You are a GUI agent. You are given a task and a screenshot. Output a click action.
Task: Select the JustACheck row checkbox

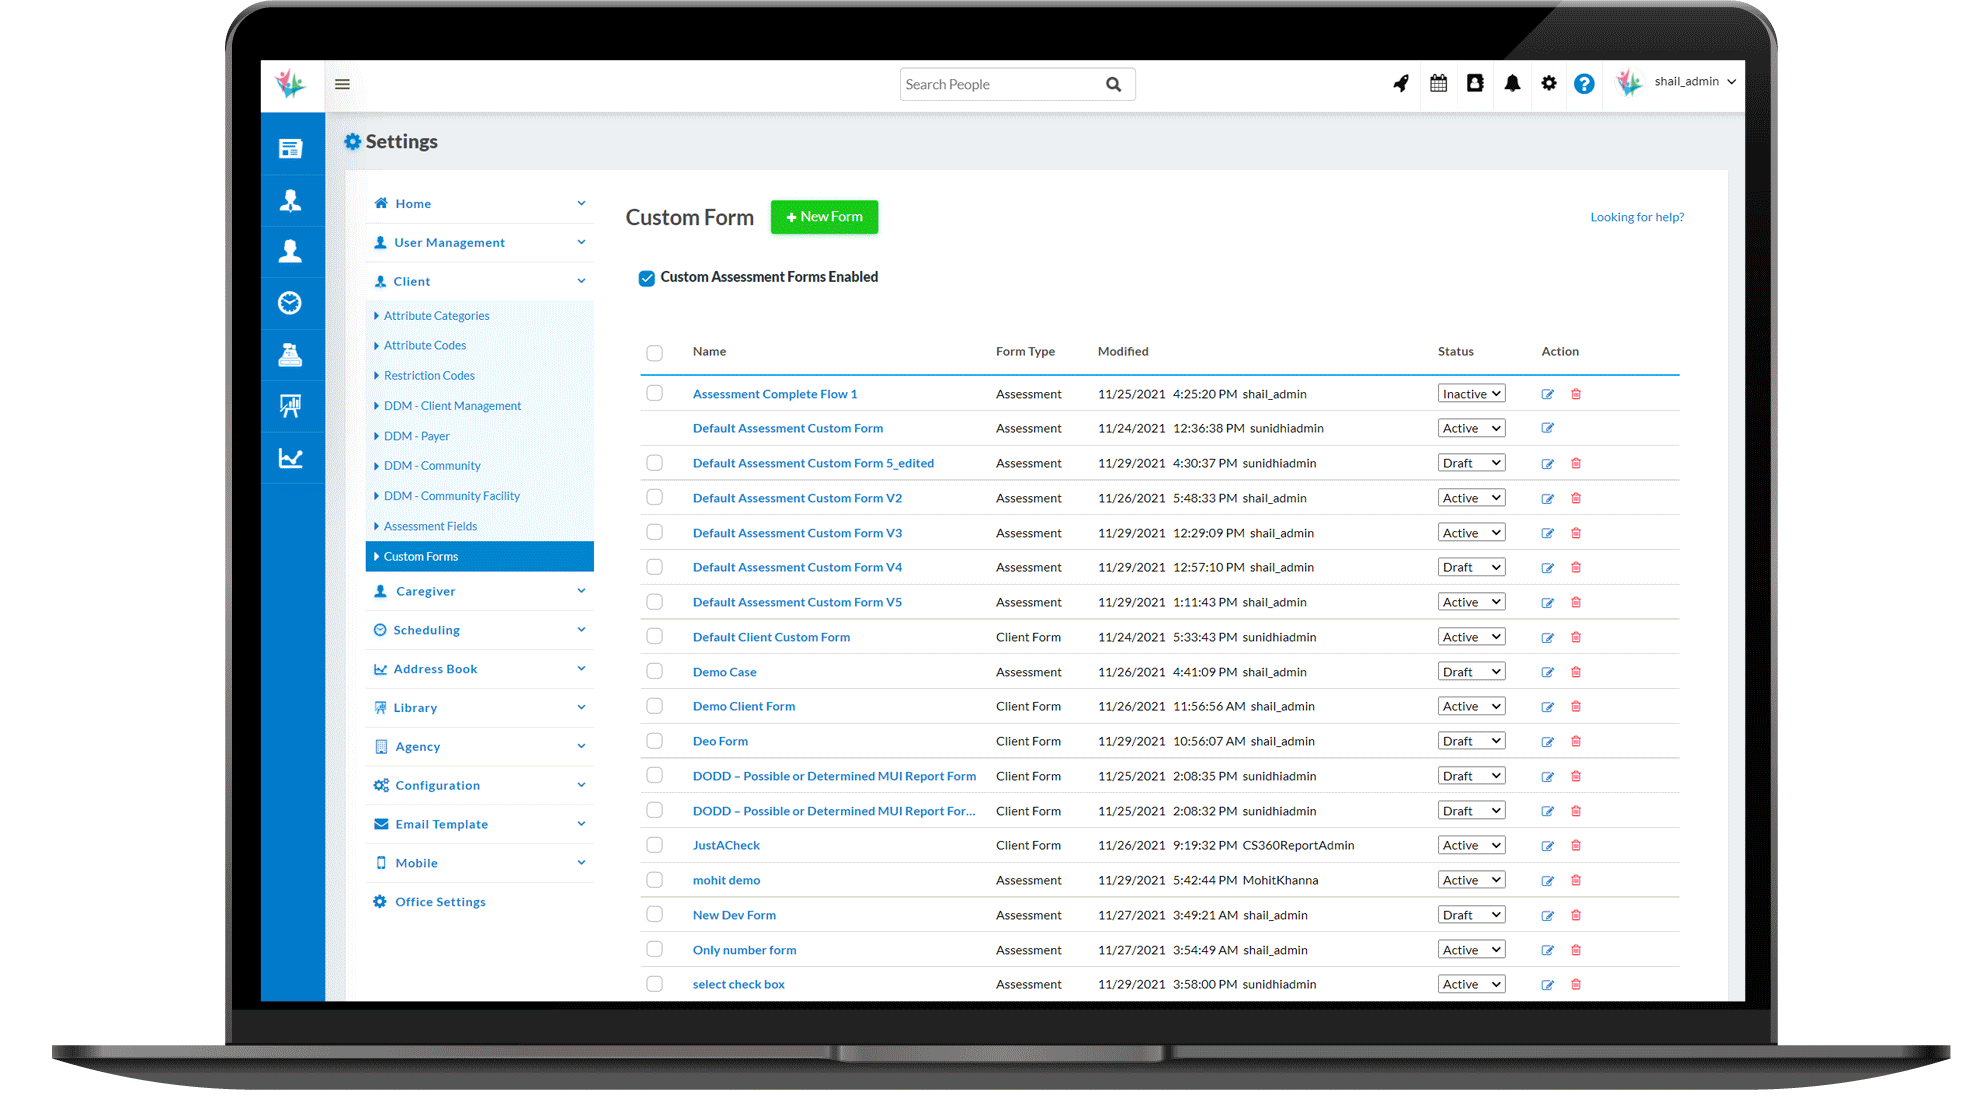pyautogui.click(x=654, y=846)
